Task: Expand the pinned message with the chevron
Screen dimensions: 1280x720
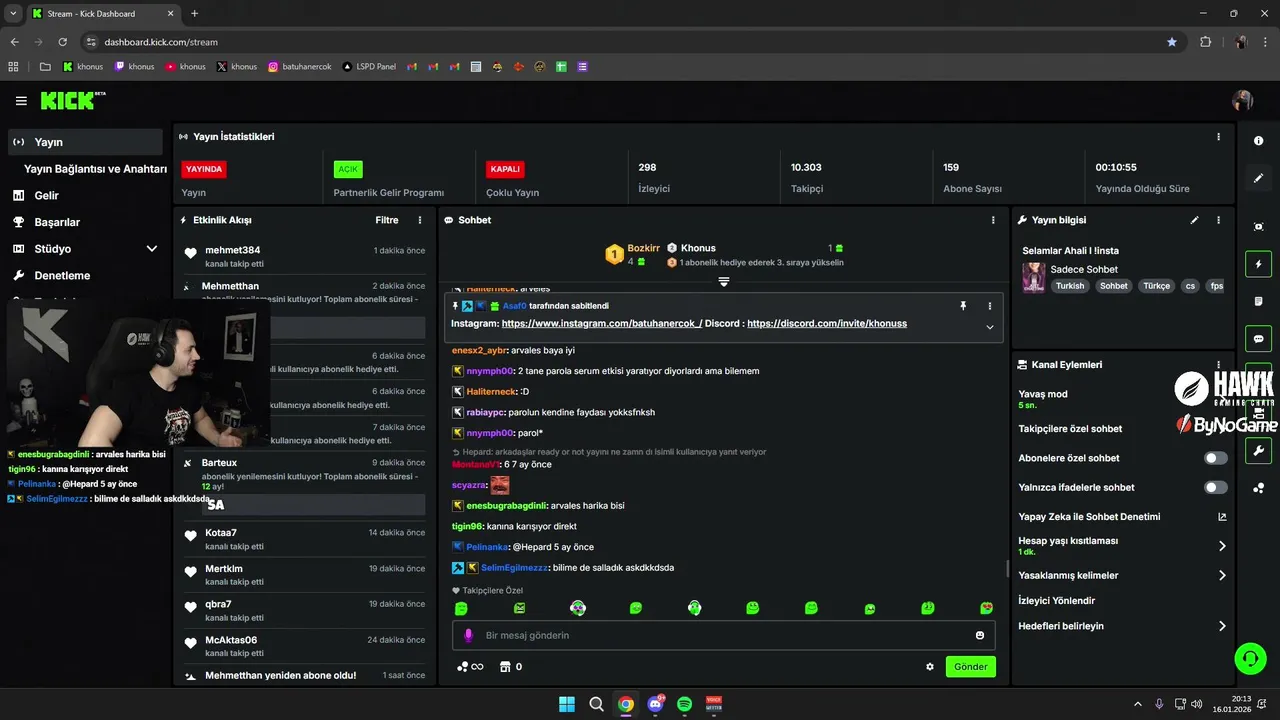Action: (x=990, y=327)
